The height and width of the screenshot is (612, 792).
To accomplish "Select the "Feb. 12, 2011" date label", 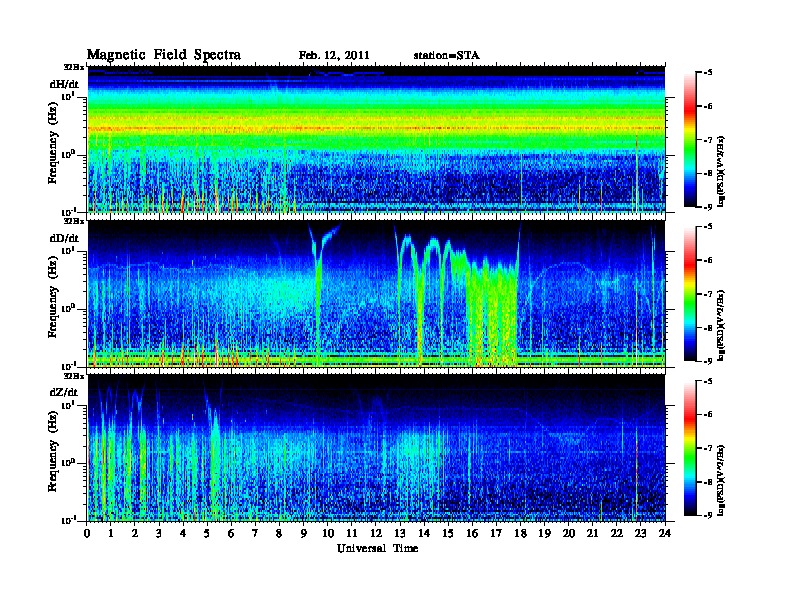I will click(334, 56).
